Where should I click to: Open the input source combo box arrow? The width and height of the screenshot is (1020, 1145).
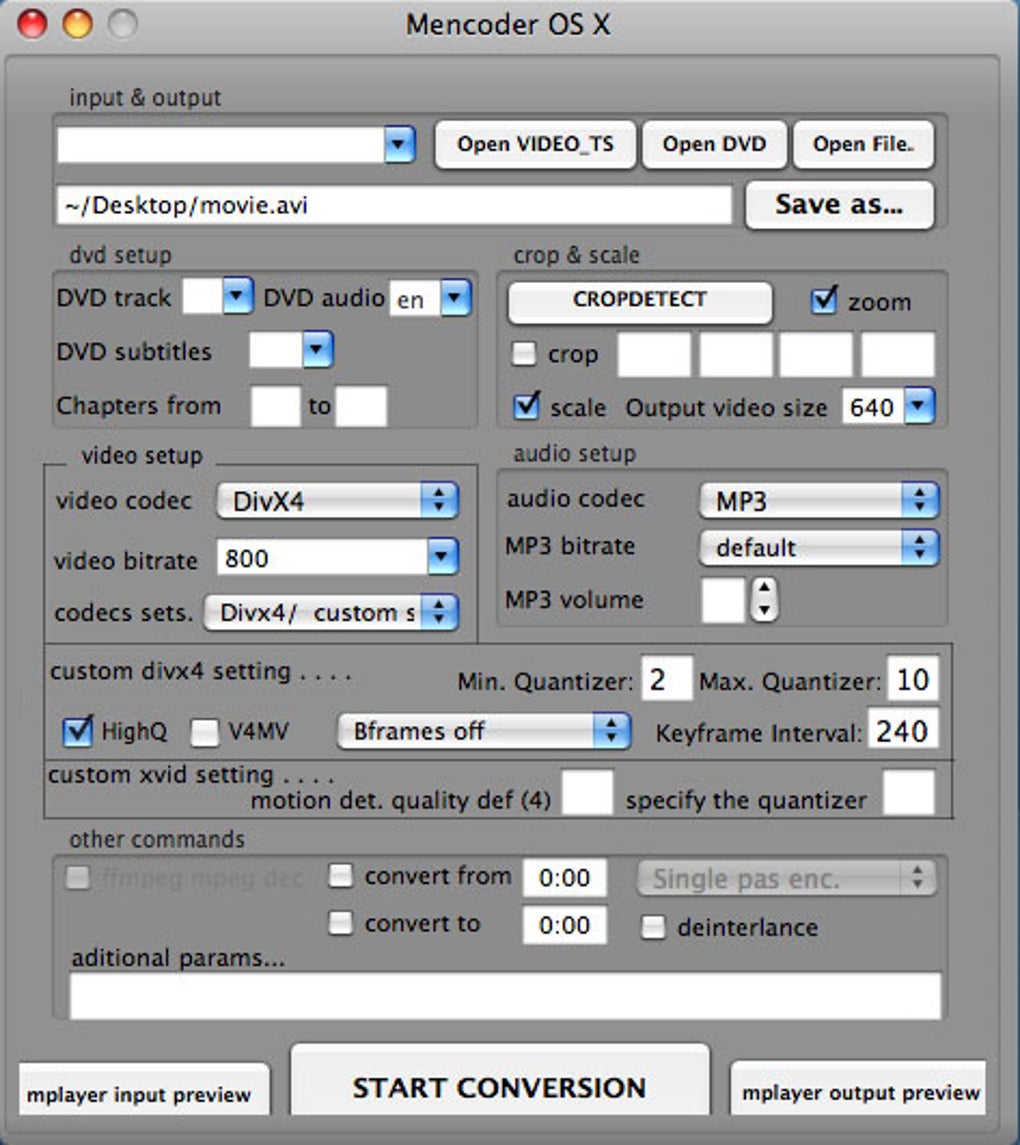[x=399, y=145]
